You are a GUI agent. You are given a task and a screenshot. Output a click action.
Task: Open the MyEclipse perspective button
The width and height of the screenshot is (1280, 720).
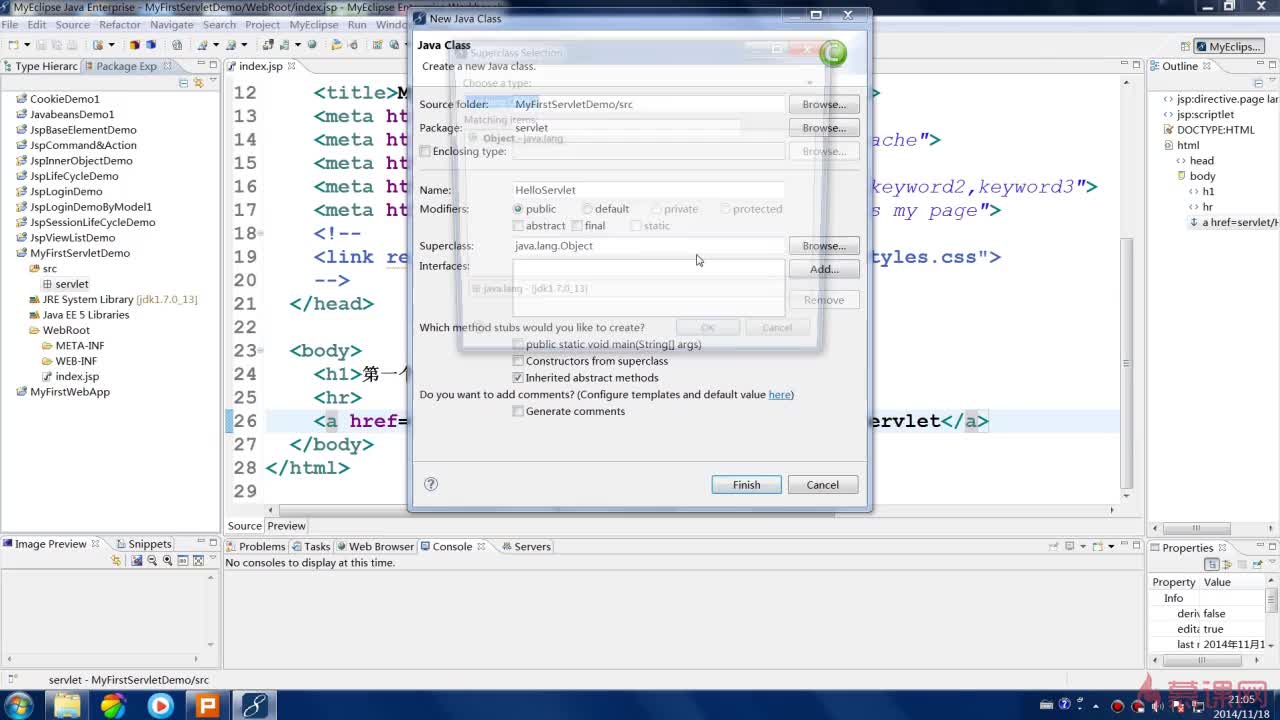tap(1228, 46)
